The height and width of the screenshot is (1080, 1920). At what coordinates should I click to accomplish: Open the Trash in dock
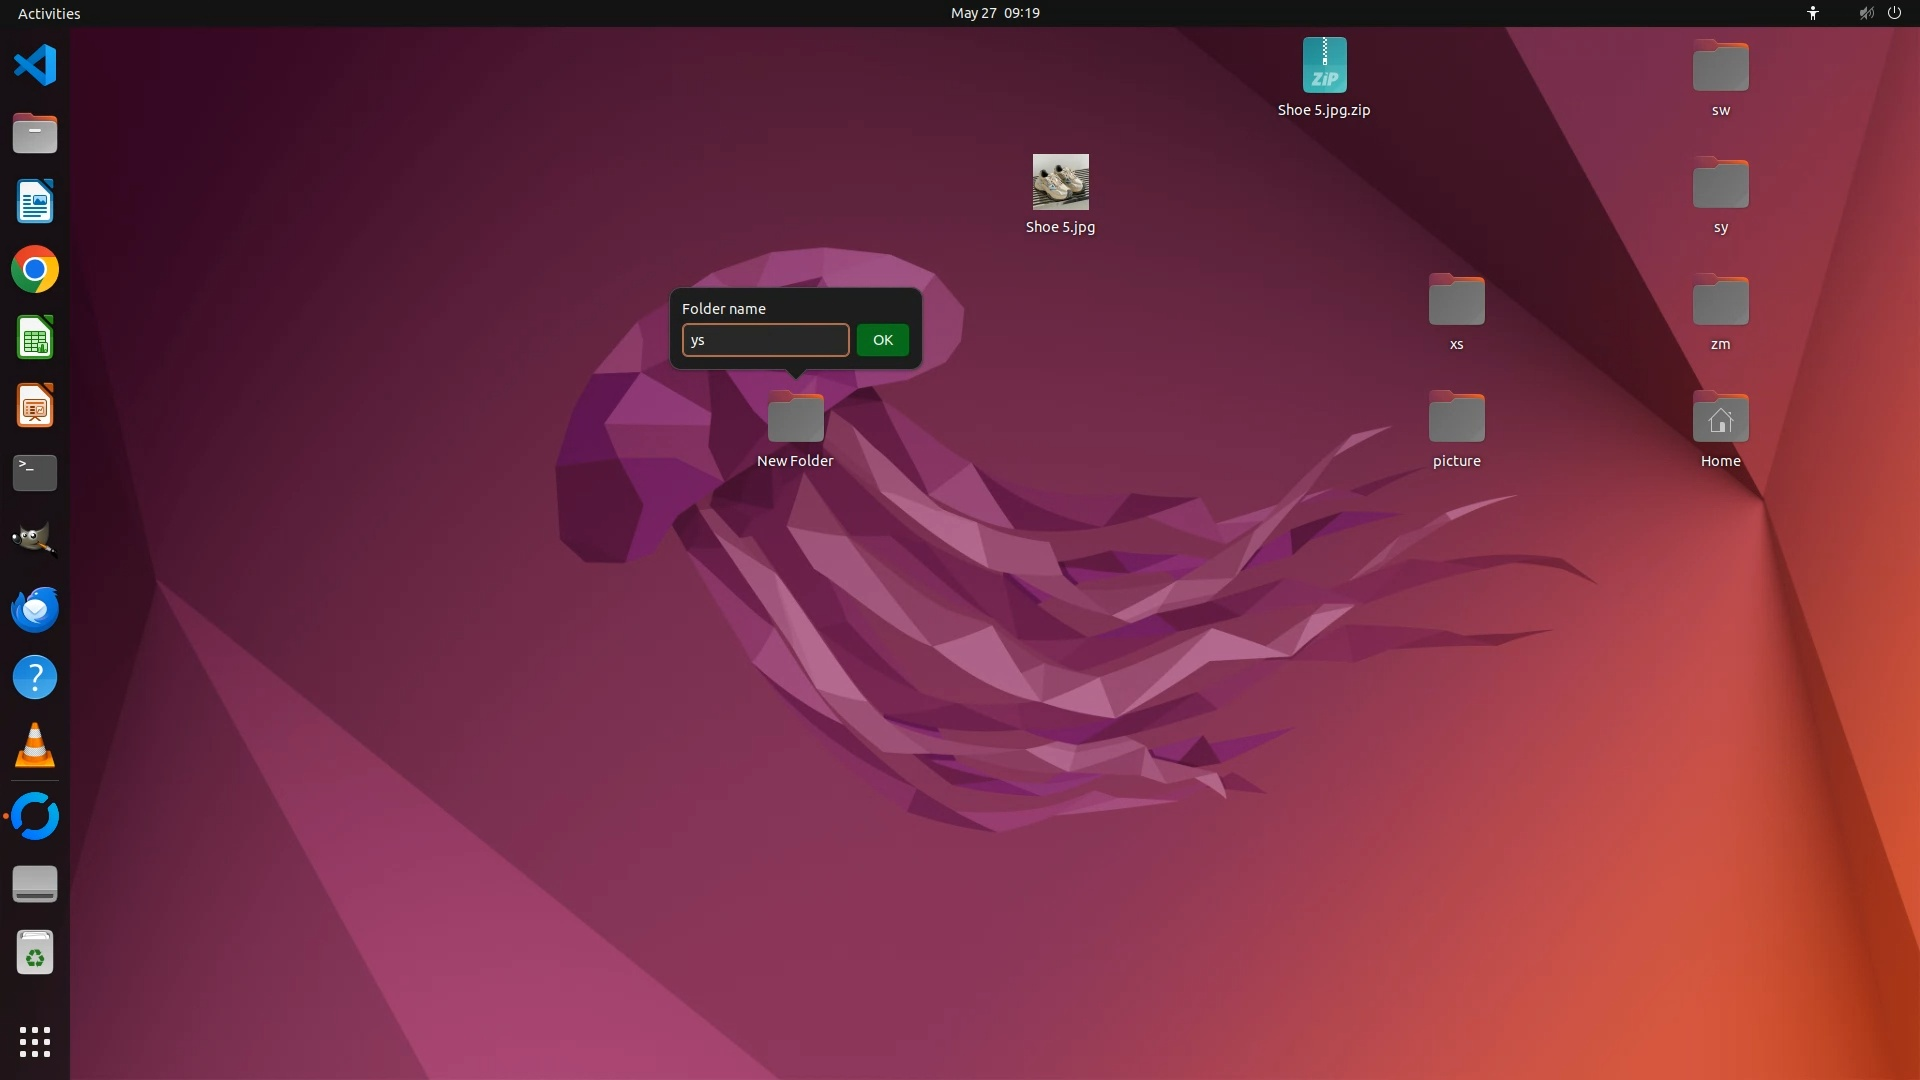(x=35, y=953)
